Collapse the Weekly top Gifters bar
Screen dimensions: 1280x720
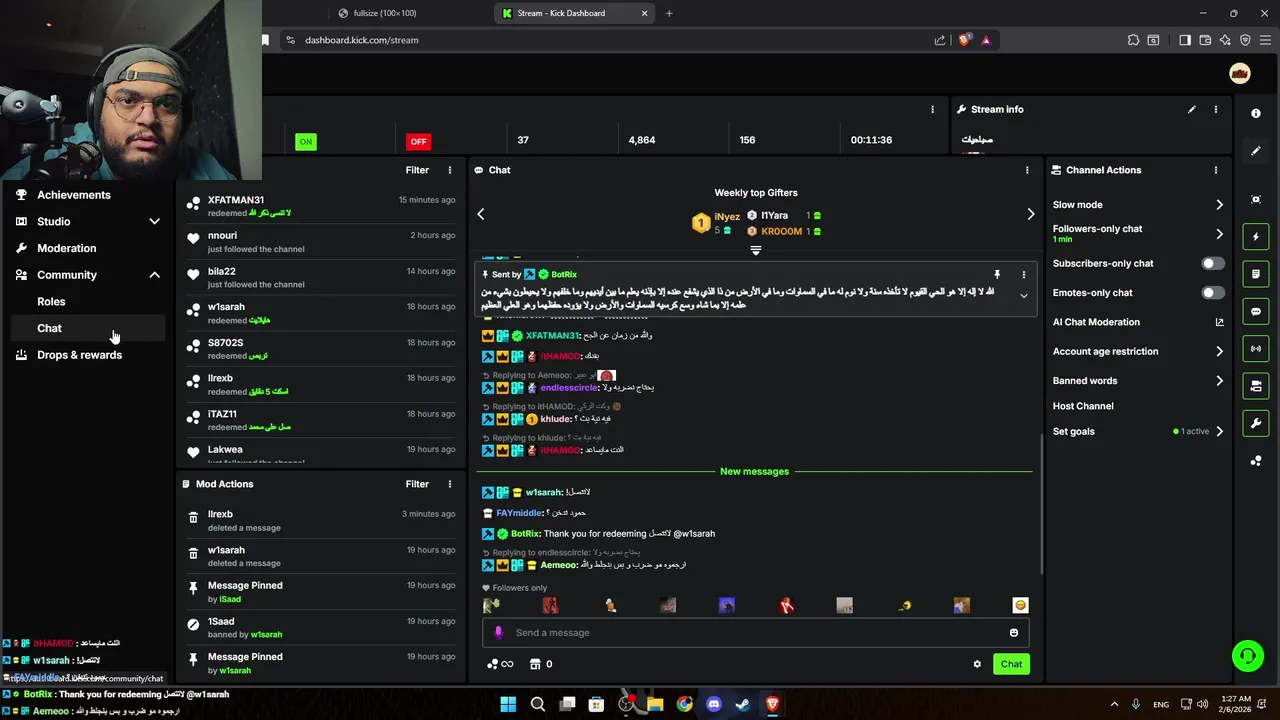click(756, 250)
